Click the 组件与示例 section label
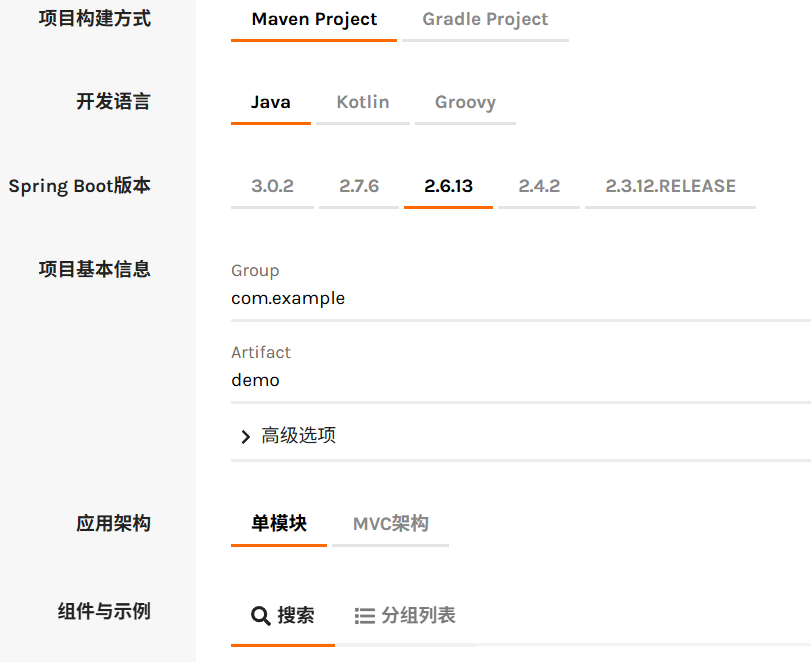811x662 pixels. 104,611
